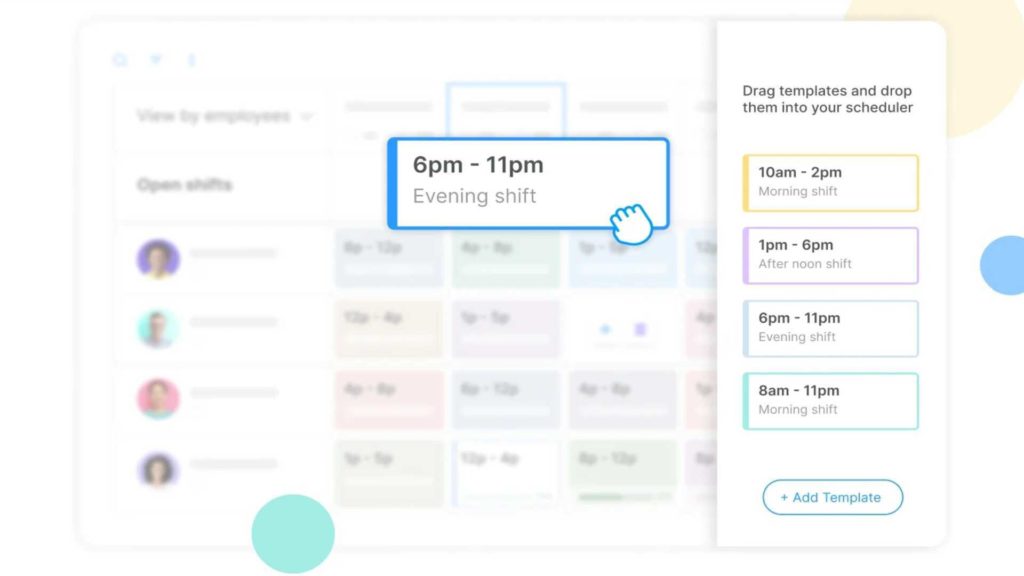Click the purple template icon in the empty cell
This screenshot has height=576, width=1024.
pyautogui.click(x=640, y=329)
